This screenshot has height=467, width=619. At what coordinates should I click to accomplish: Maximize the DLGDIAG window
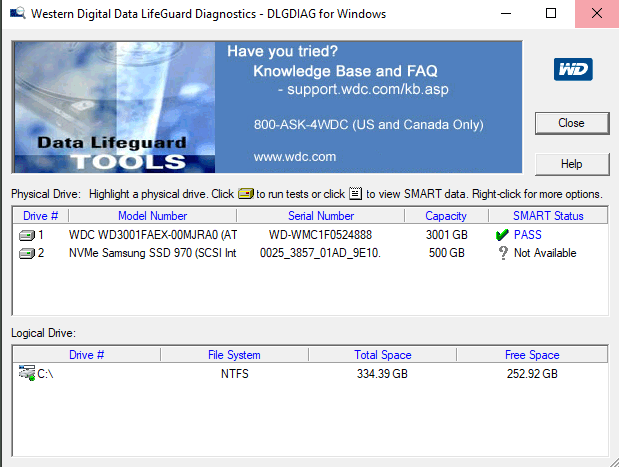pyautogui.click(x=551, y=13)
